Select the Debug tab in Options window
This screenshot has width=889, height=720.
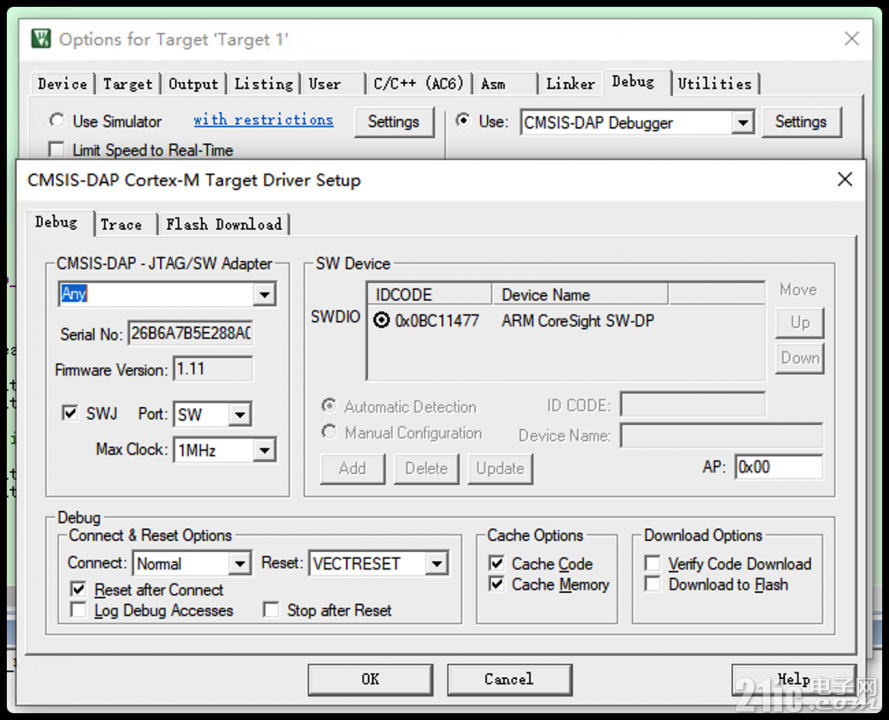click(637, 82)
